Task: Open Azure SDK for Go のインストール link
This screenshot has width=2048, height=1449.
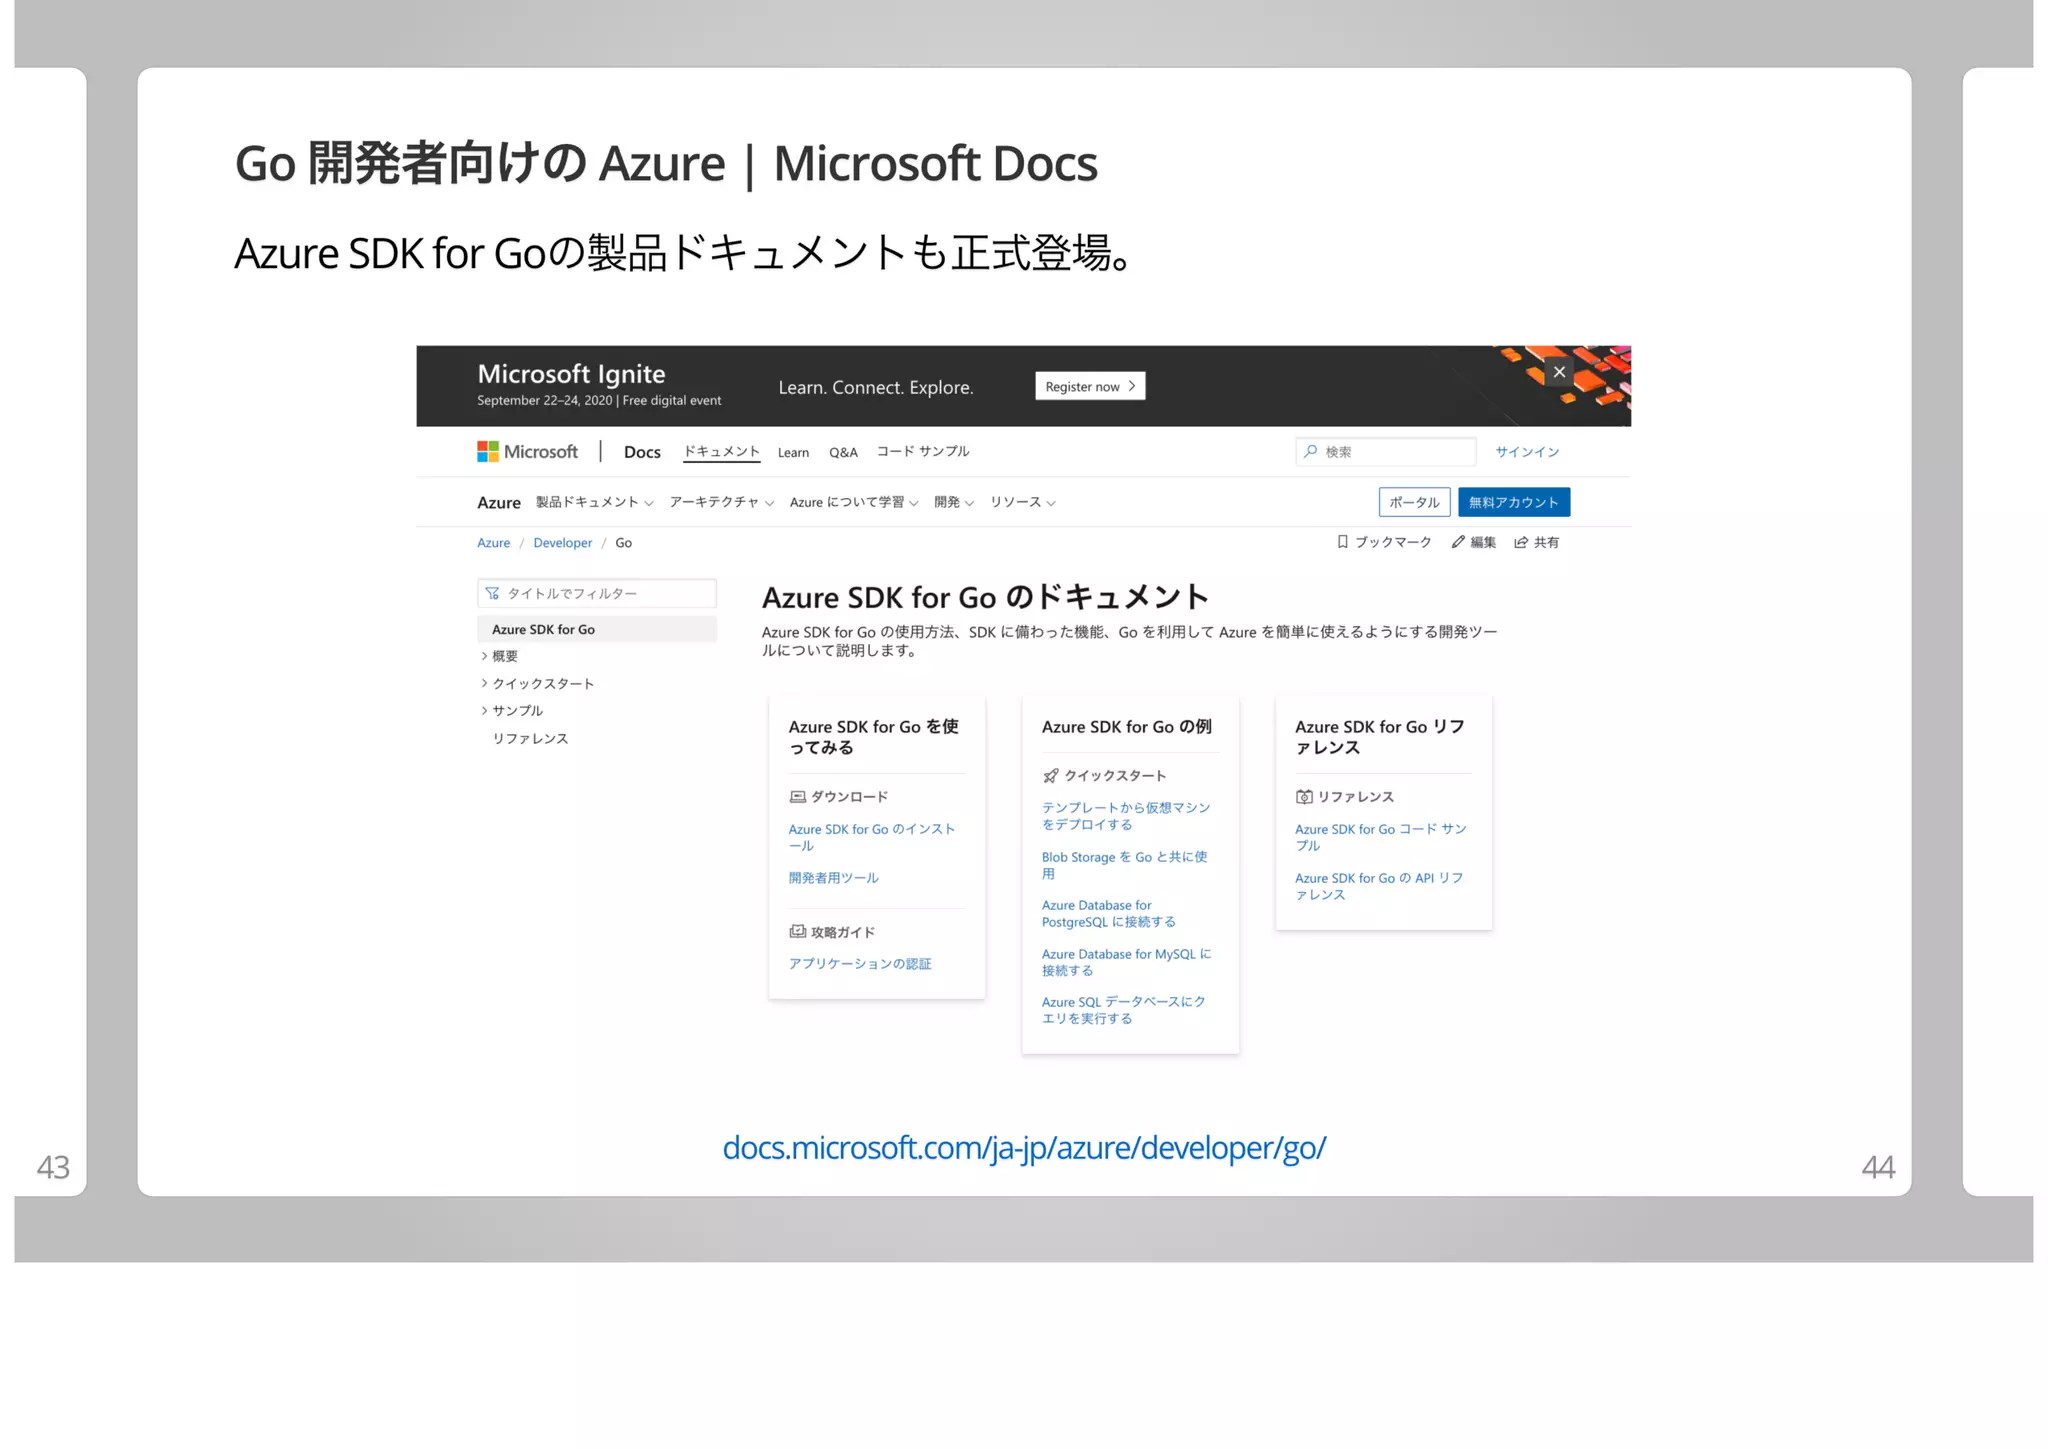Action: click(872, 837)
